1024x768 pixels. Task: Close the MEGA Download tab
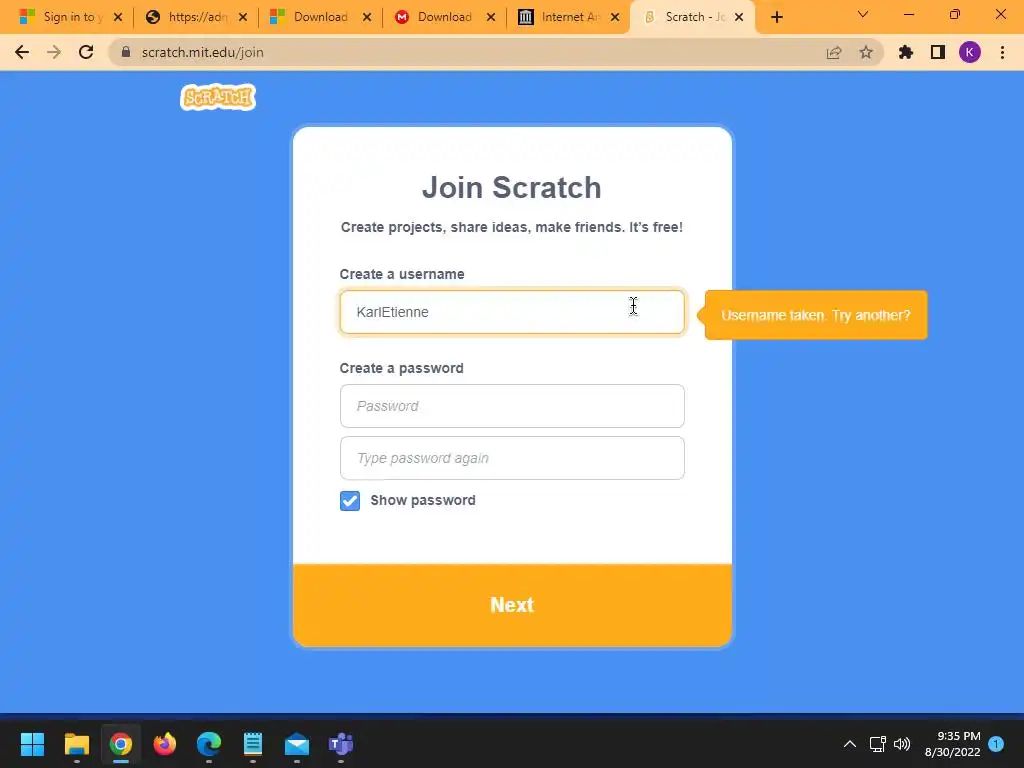pyautogui.click(x=490, y=17)
